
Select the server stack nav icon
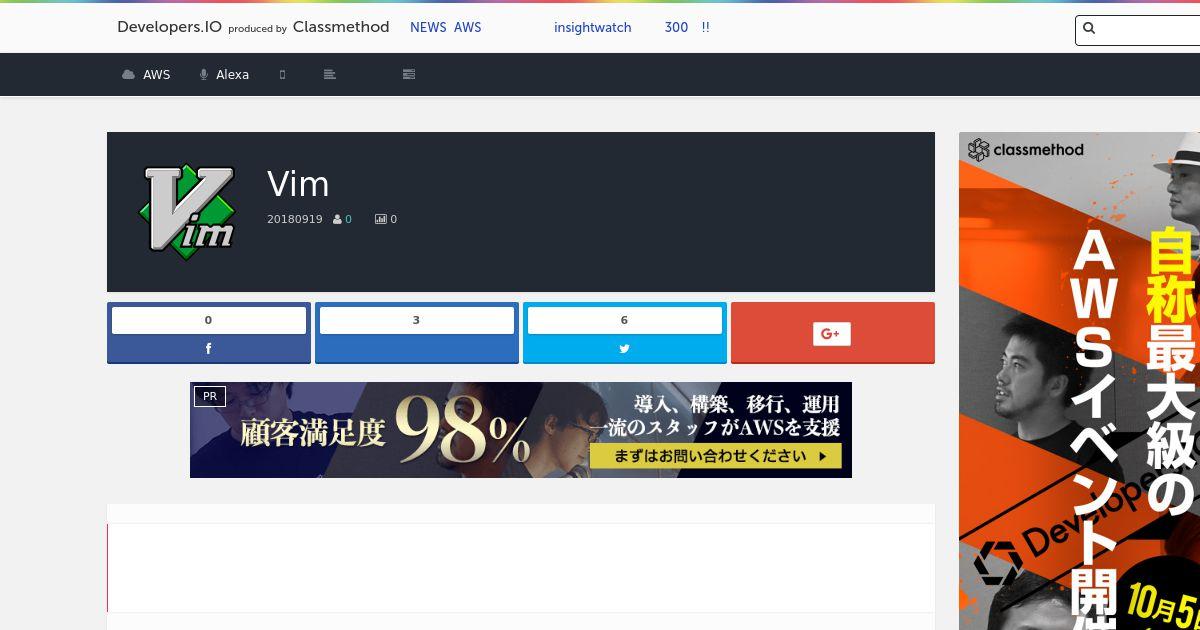coord(408,74)
